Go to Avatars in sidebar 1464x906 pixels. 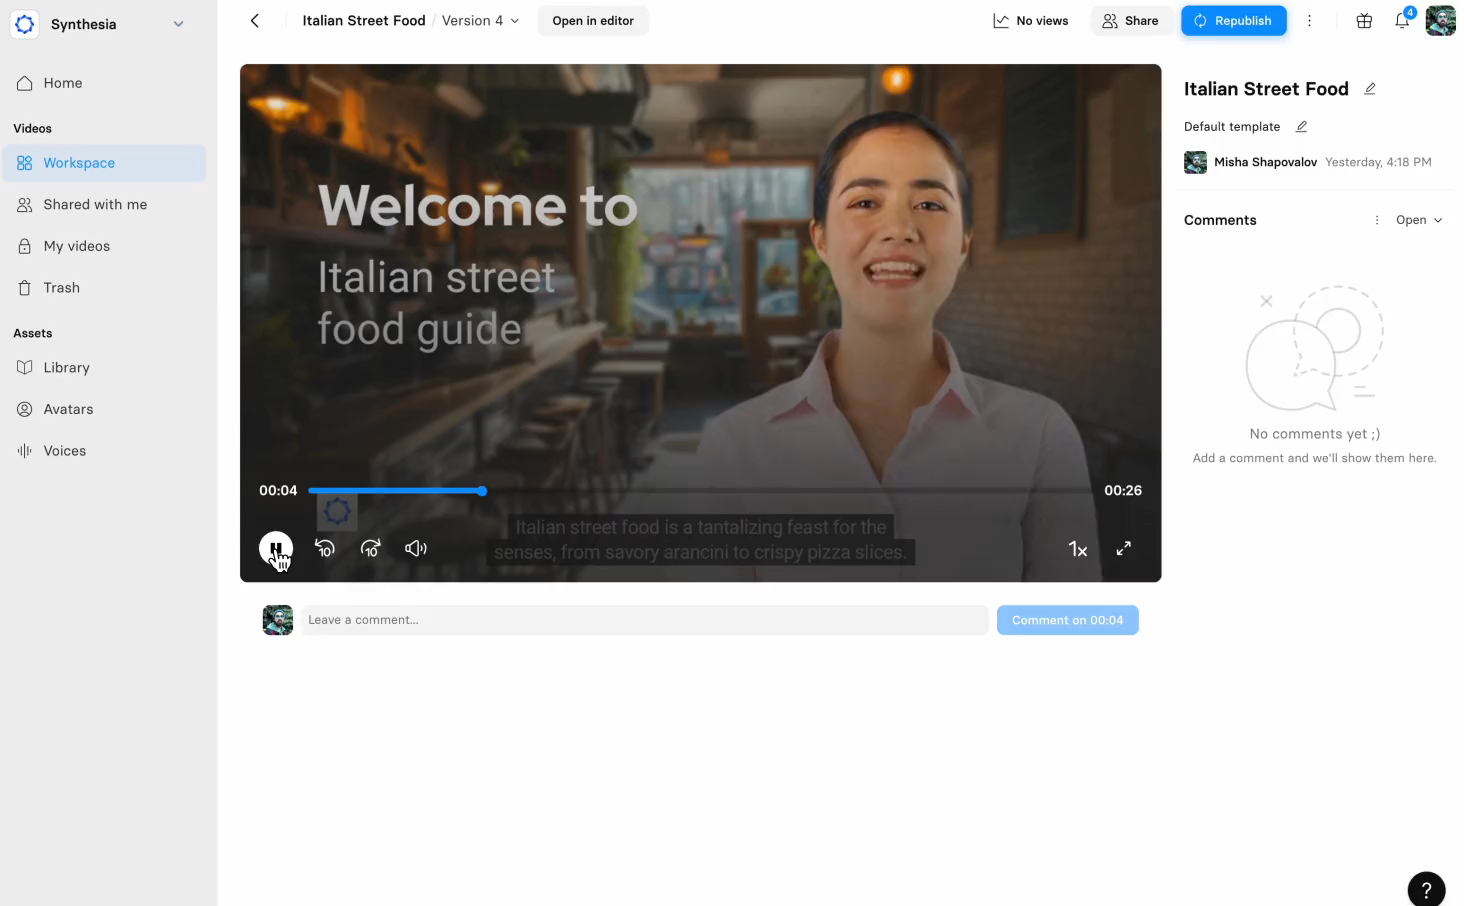click(x=68, y=409)
